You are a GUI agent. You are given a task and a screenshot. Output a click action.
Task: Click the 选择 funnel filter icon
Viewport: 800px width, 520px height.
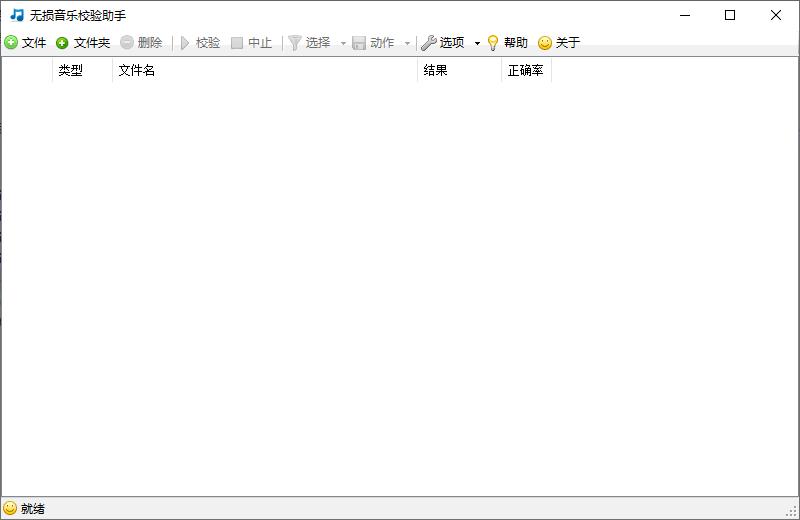click(x=294, y=43)
